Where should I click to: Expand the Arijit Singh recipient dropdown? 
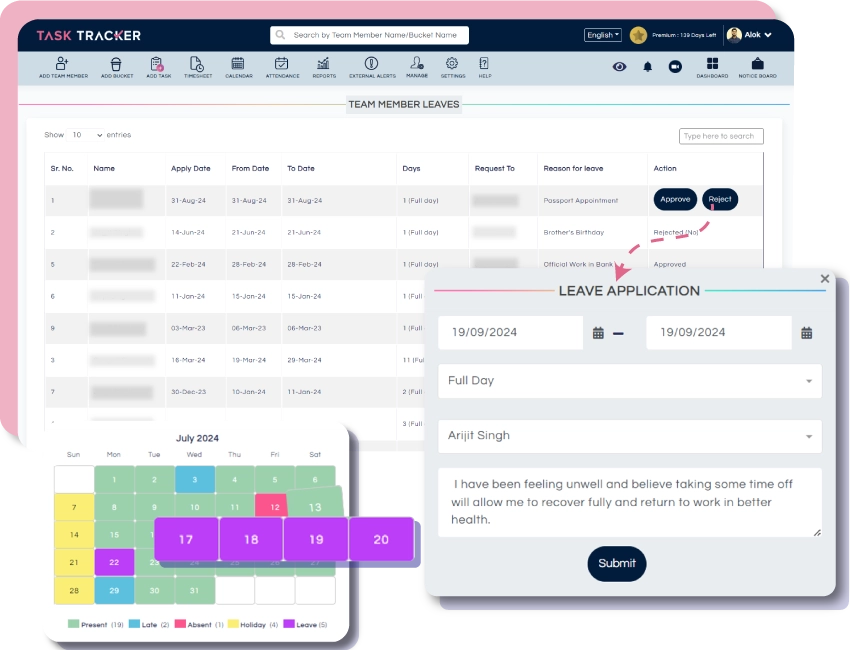pyautogui.click(x=629, y=436)
